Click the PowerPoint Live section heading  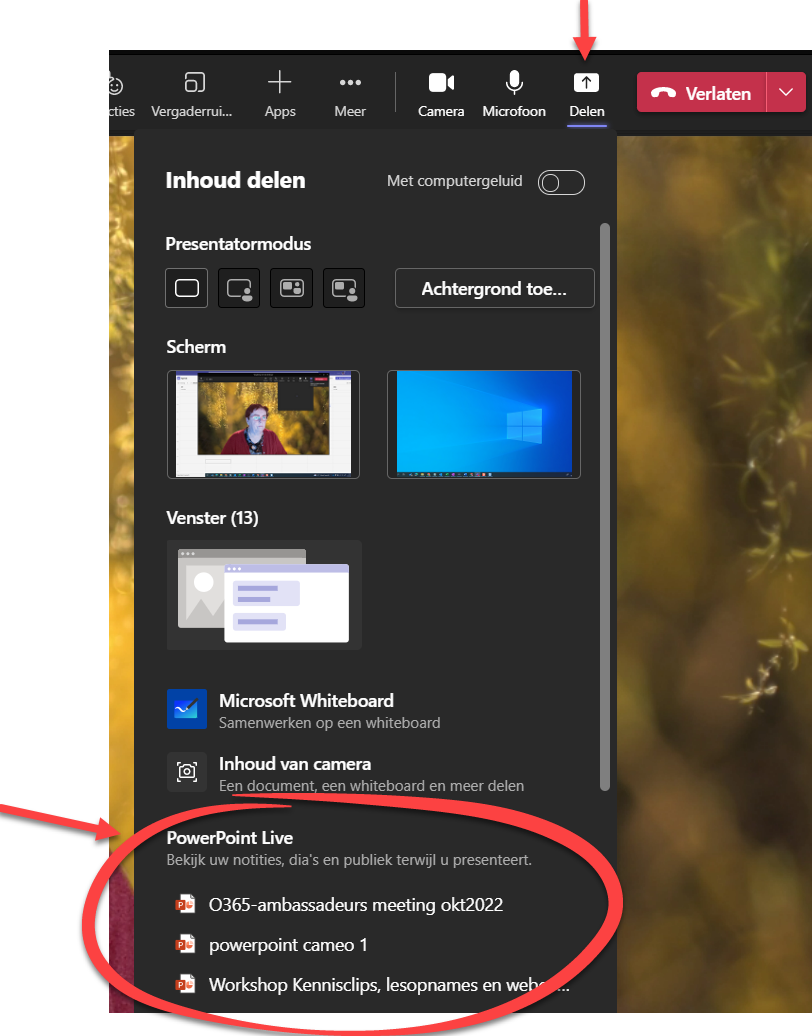click(230, 838)
